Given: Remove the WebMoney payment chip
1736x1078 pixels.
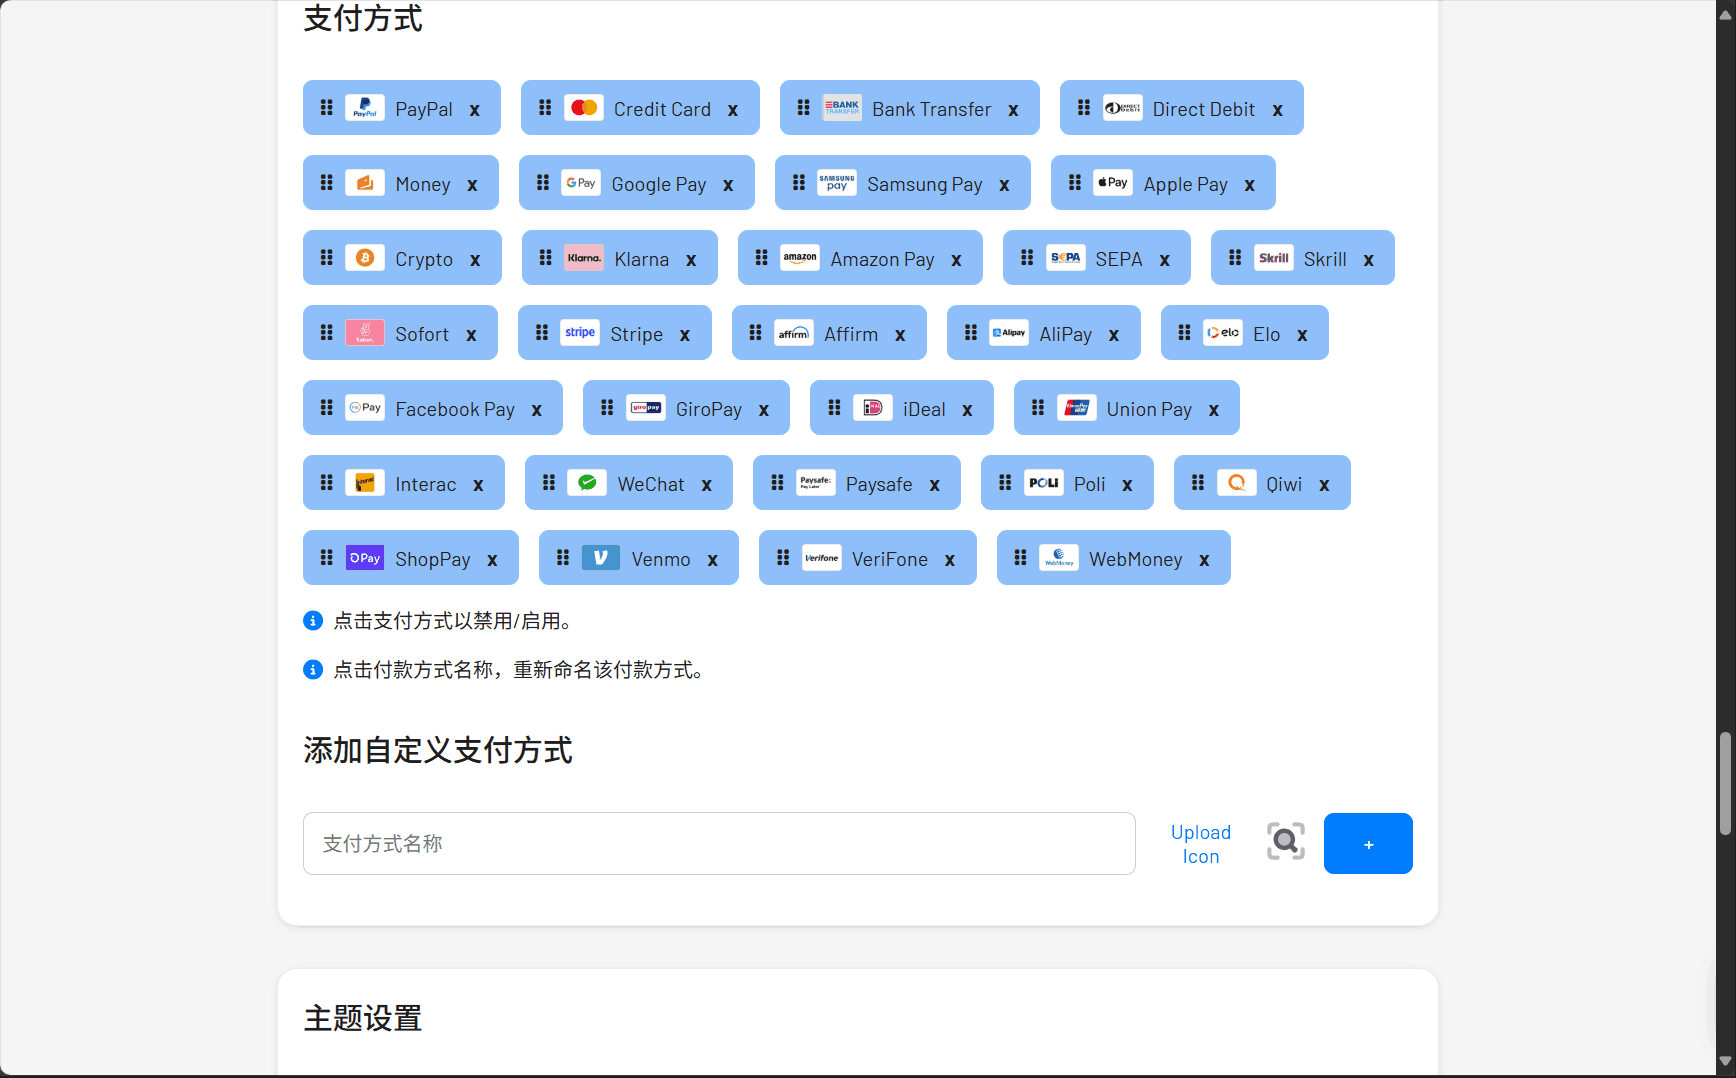Looking at the screenshot, I should 1204,560.
